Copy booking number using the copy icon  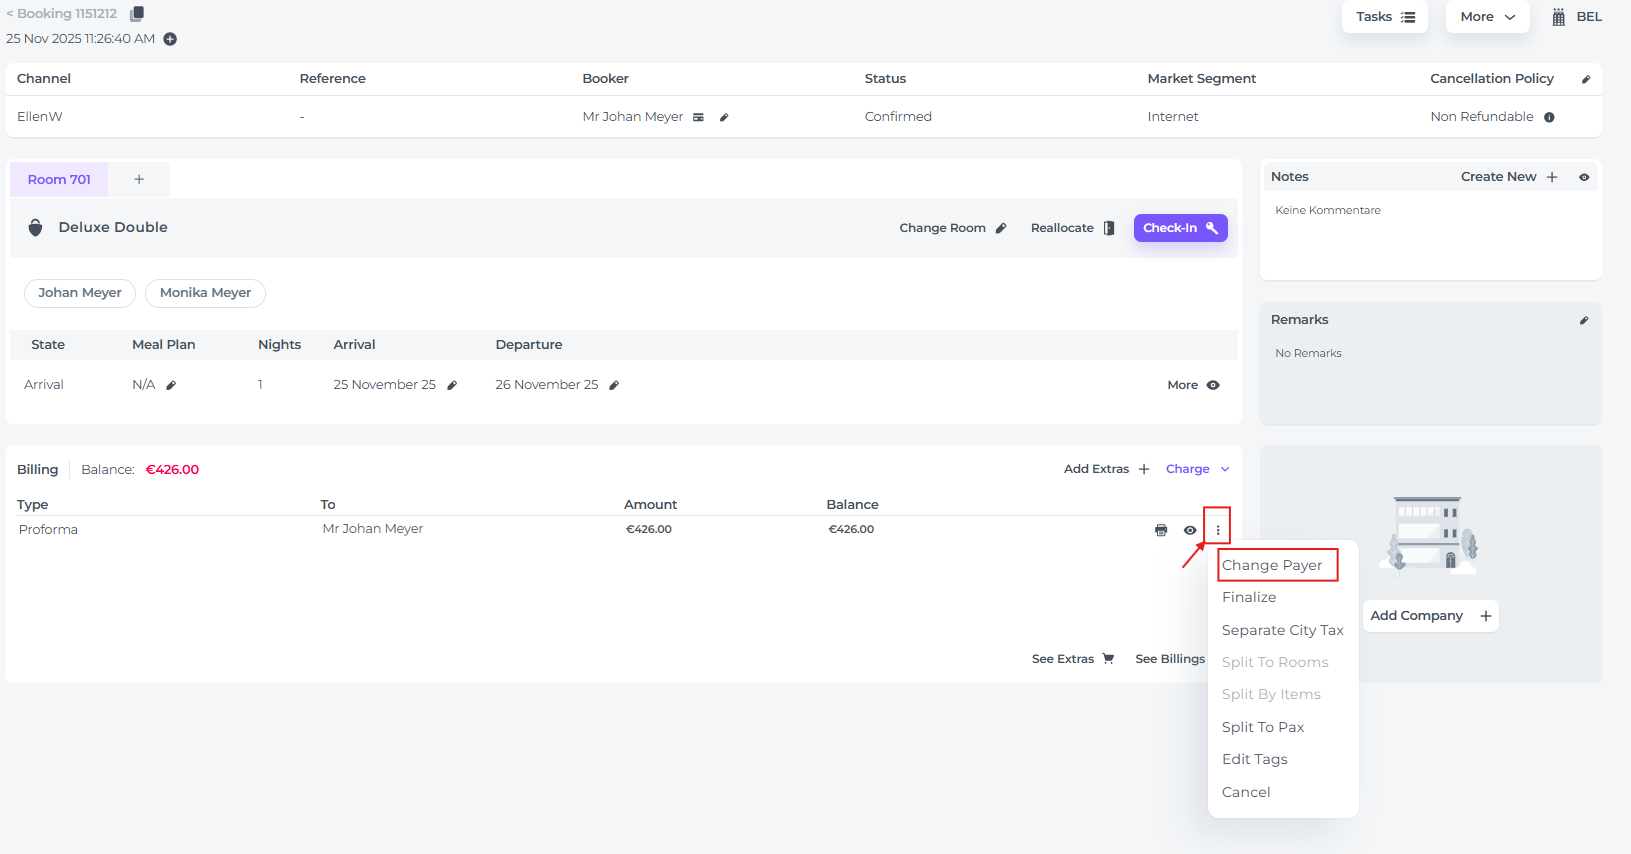coord(137,13)
